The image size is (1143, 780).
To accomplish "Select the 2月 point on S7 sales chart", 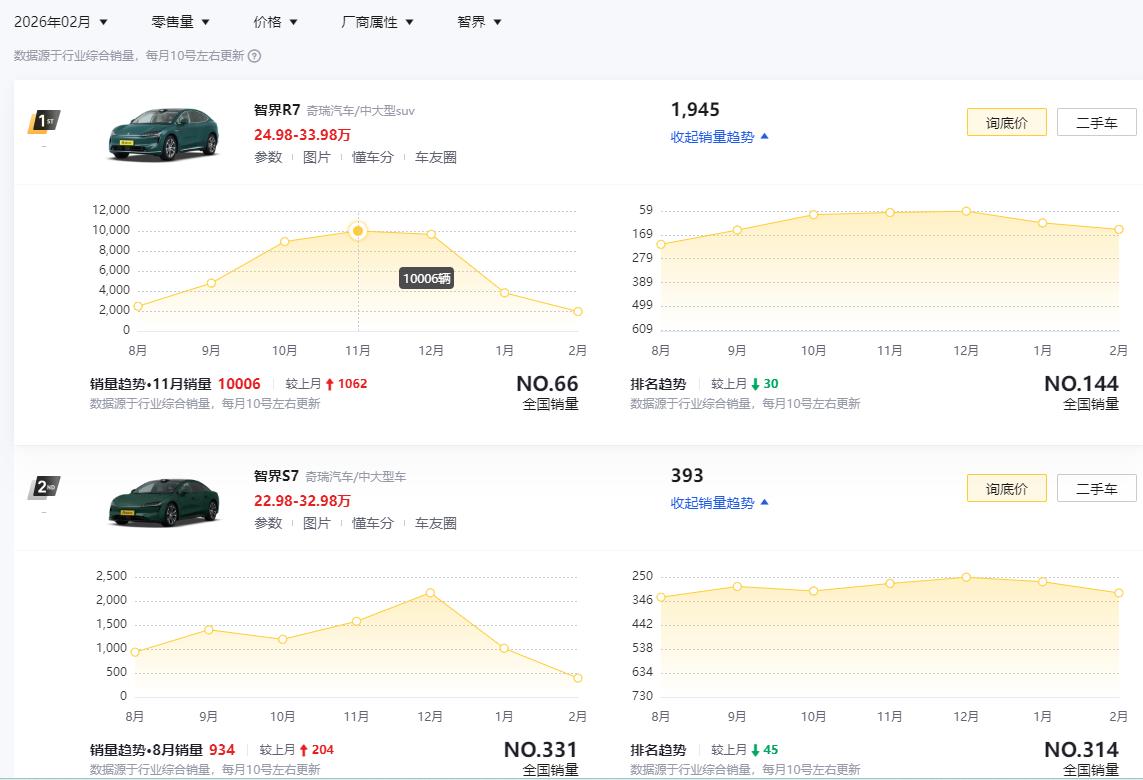I will coord(578,678).
